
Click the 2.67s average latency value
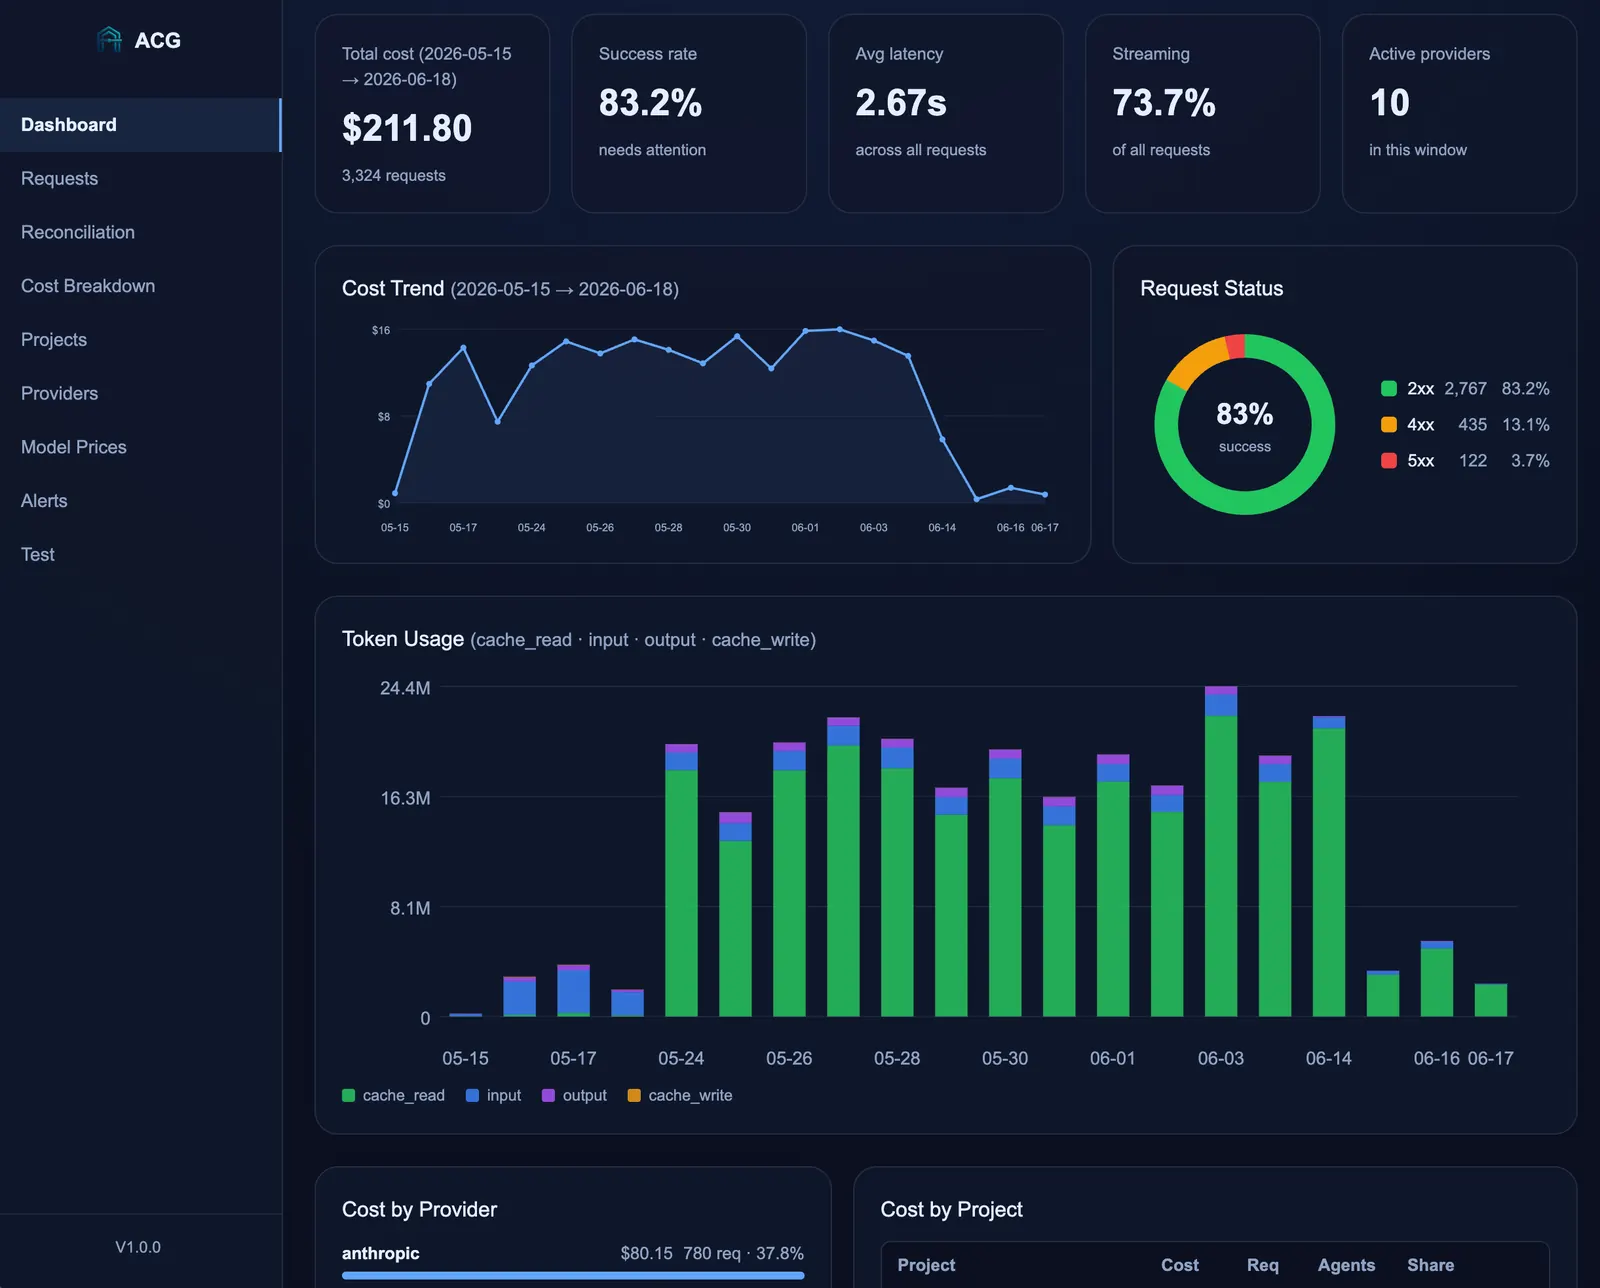pyautogui.click(x=901, y=103)
